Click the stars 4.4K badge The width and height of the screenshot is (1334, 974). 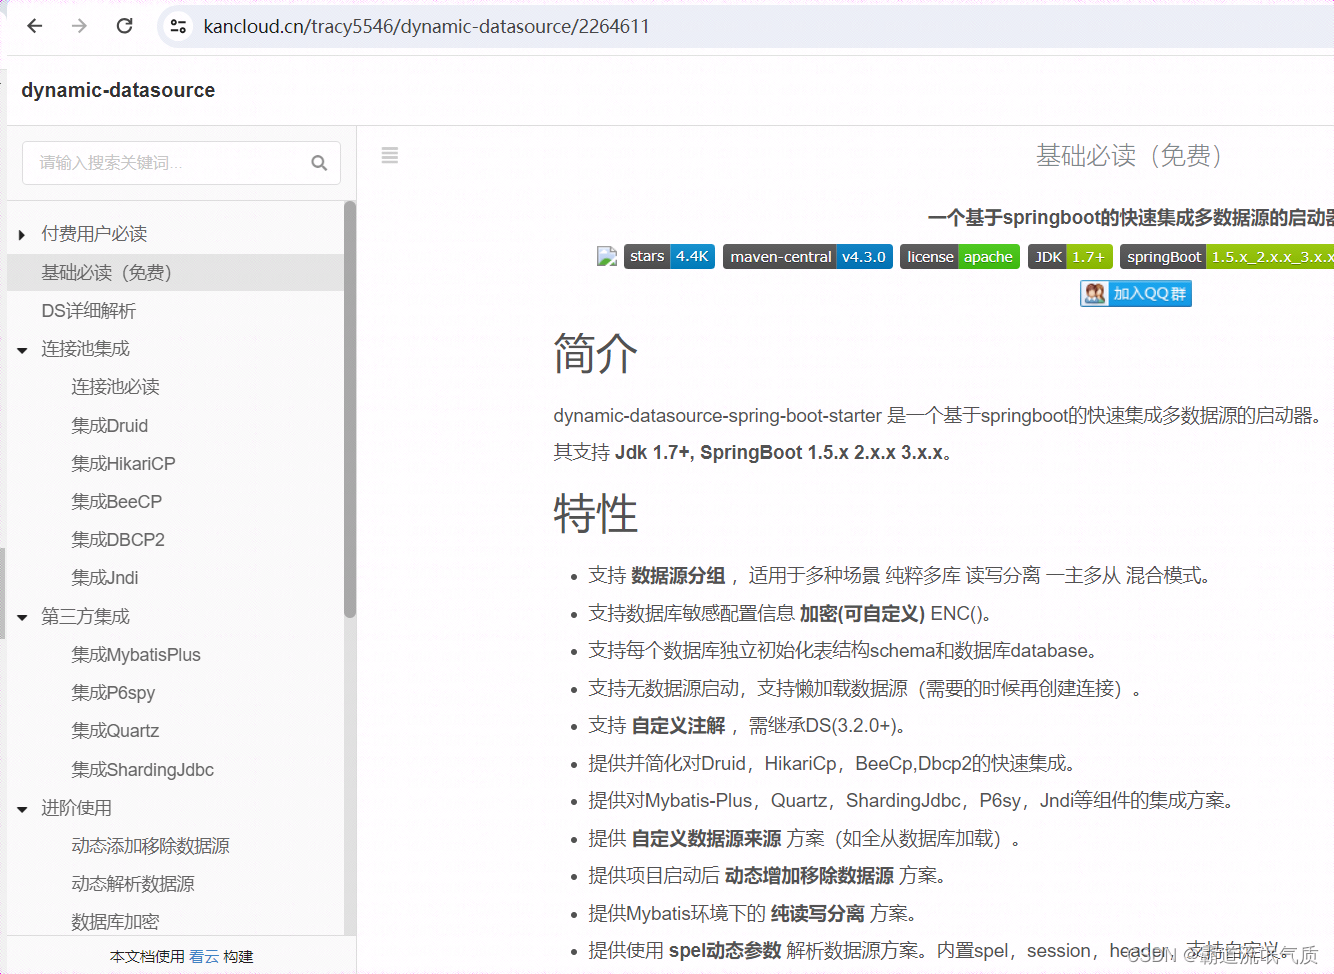[x=669, y=257]
